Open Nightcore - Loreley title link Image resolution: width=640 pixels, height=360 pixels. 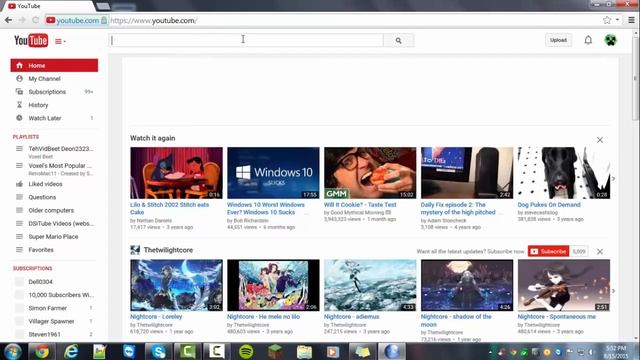click(156, 316)
